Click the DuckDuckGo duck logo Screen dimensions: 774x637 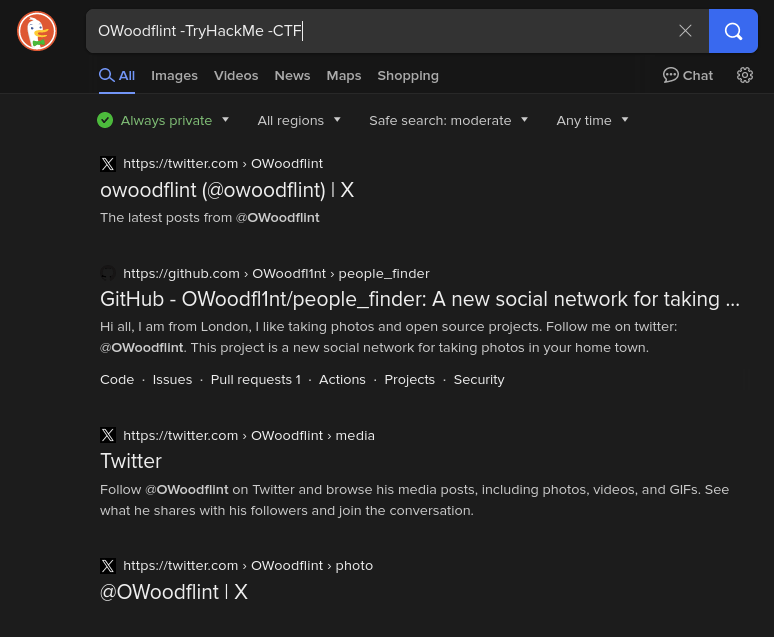coord(37,31)
